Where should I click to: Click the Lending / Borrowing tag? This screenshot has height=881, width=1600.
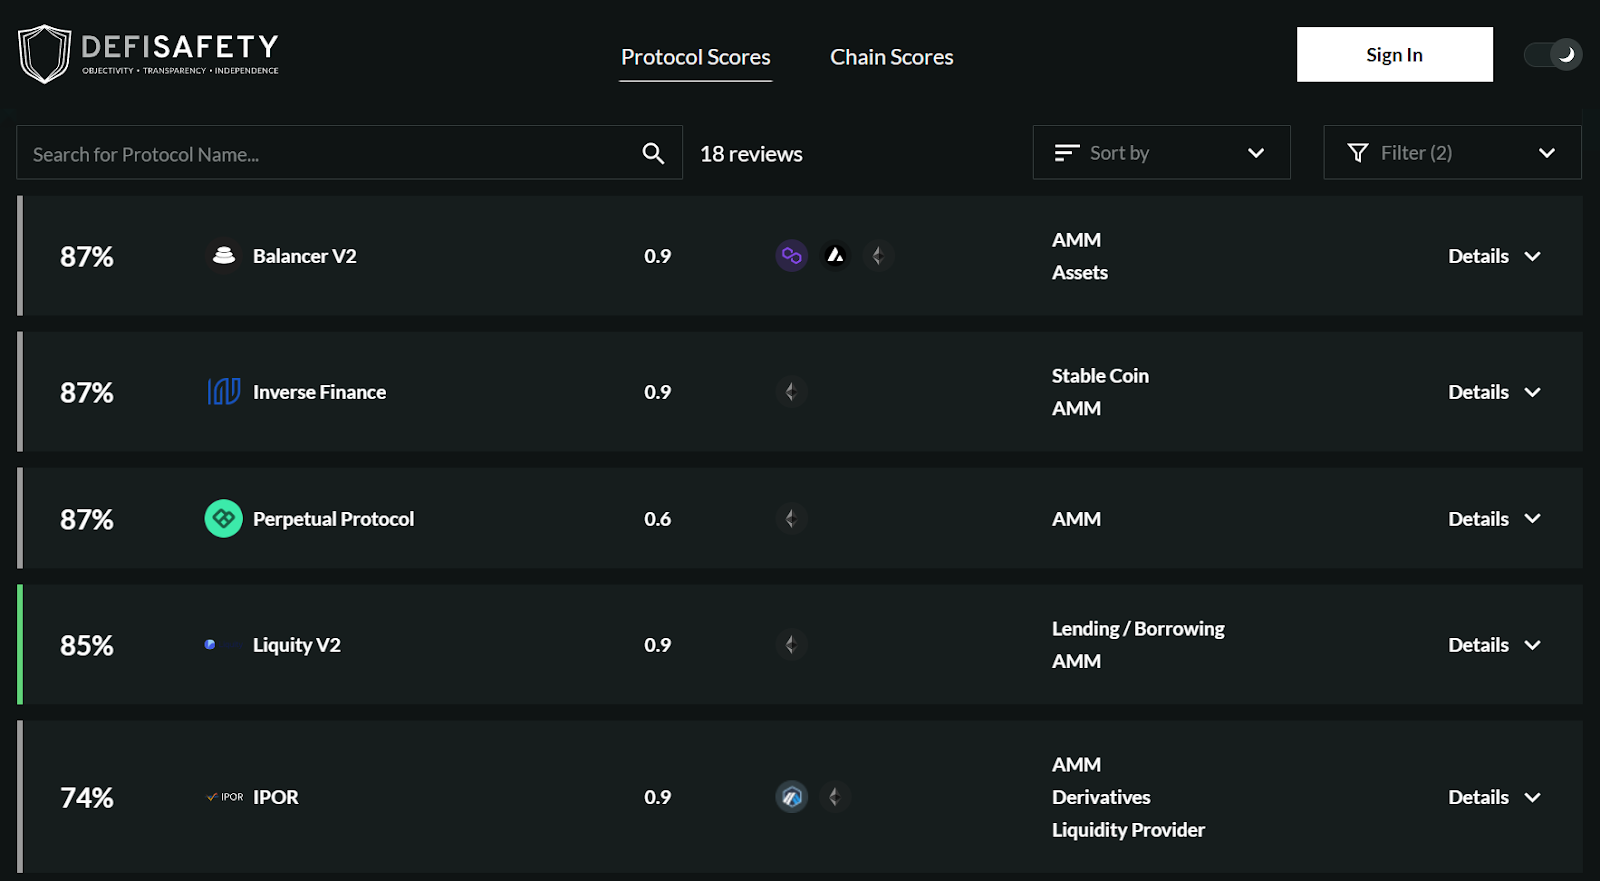tap(1138, 629)
